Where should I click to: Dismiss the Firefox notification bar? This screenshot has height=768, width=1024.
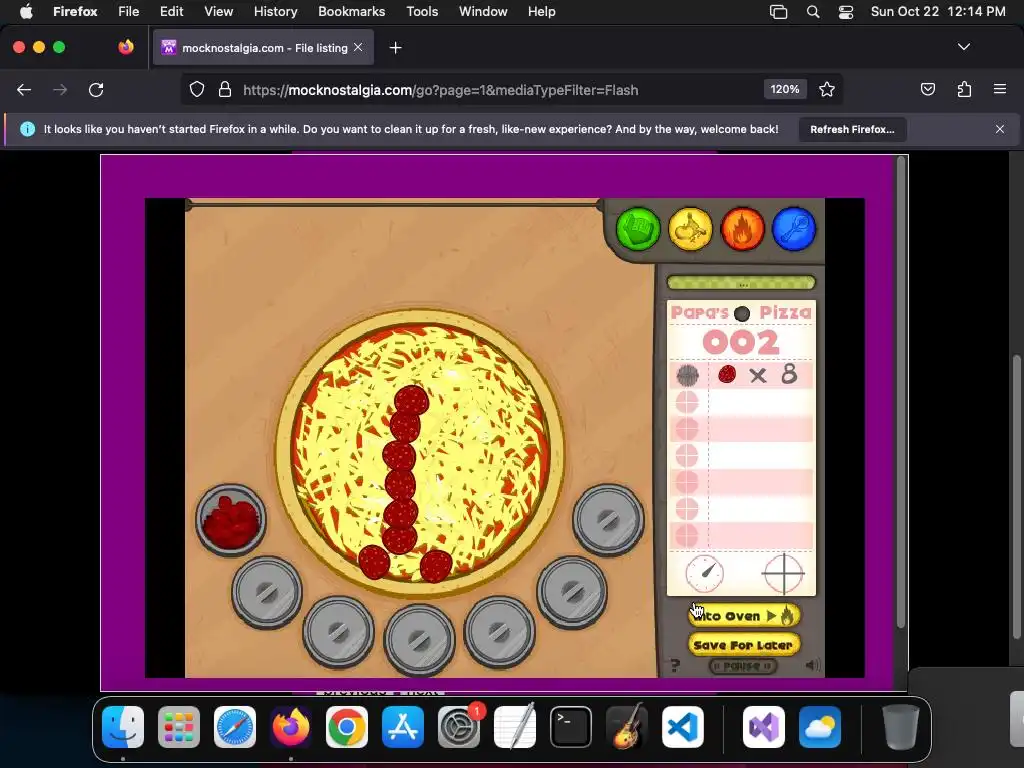click(1000, 129)
